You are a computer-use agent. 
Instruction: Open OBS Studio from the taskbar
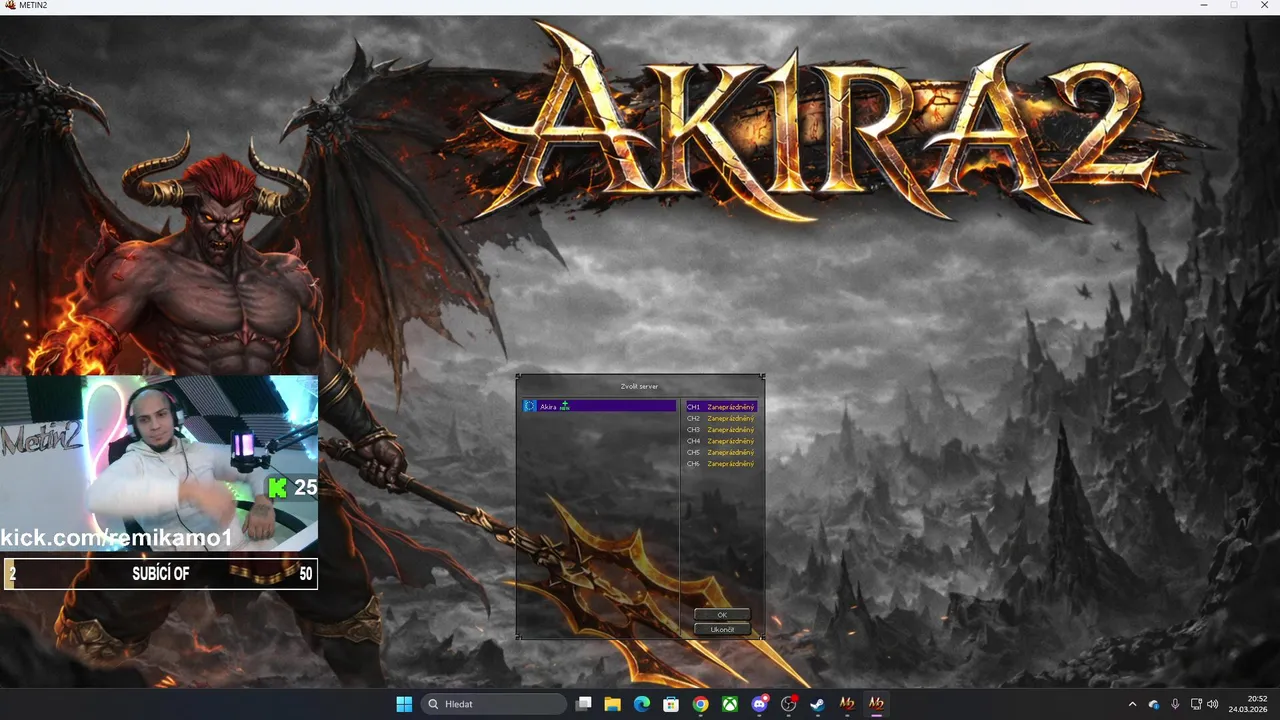789,704
